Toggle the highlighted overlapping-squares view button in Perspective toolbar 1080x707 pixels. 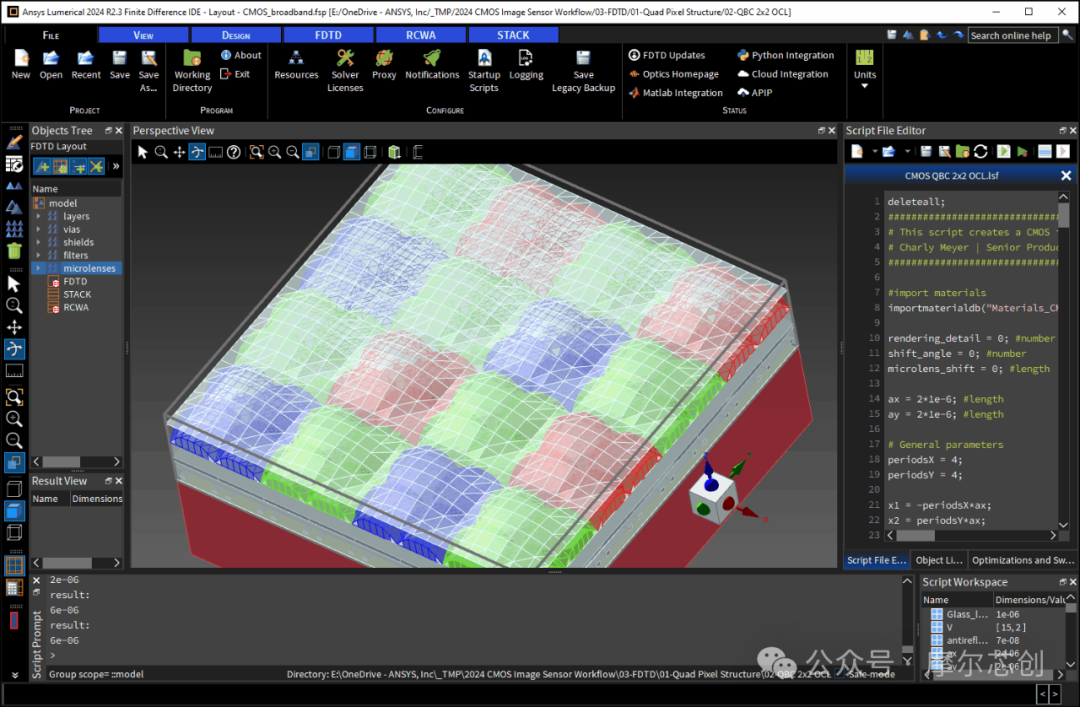[x=311, y=152]
